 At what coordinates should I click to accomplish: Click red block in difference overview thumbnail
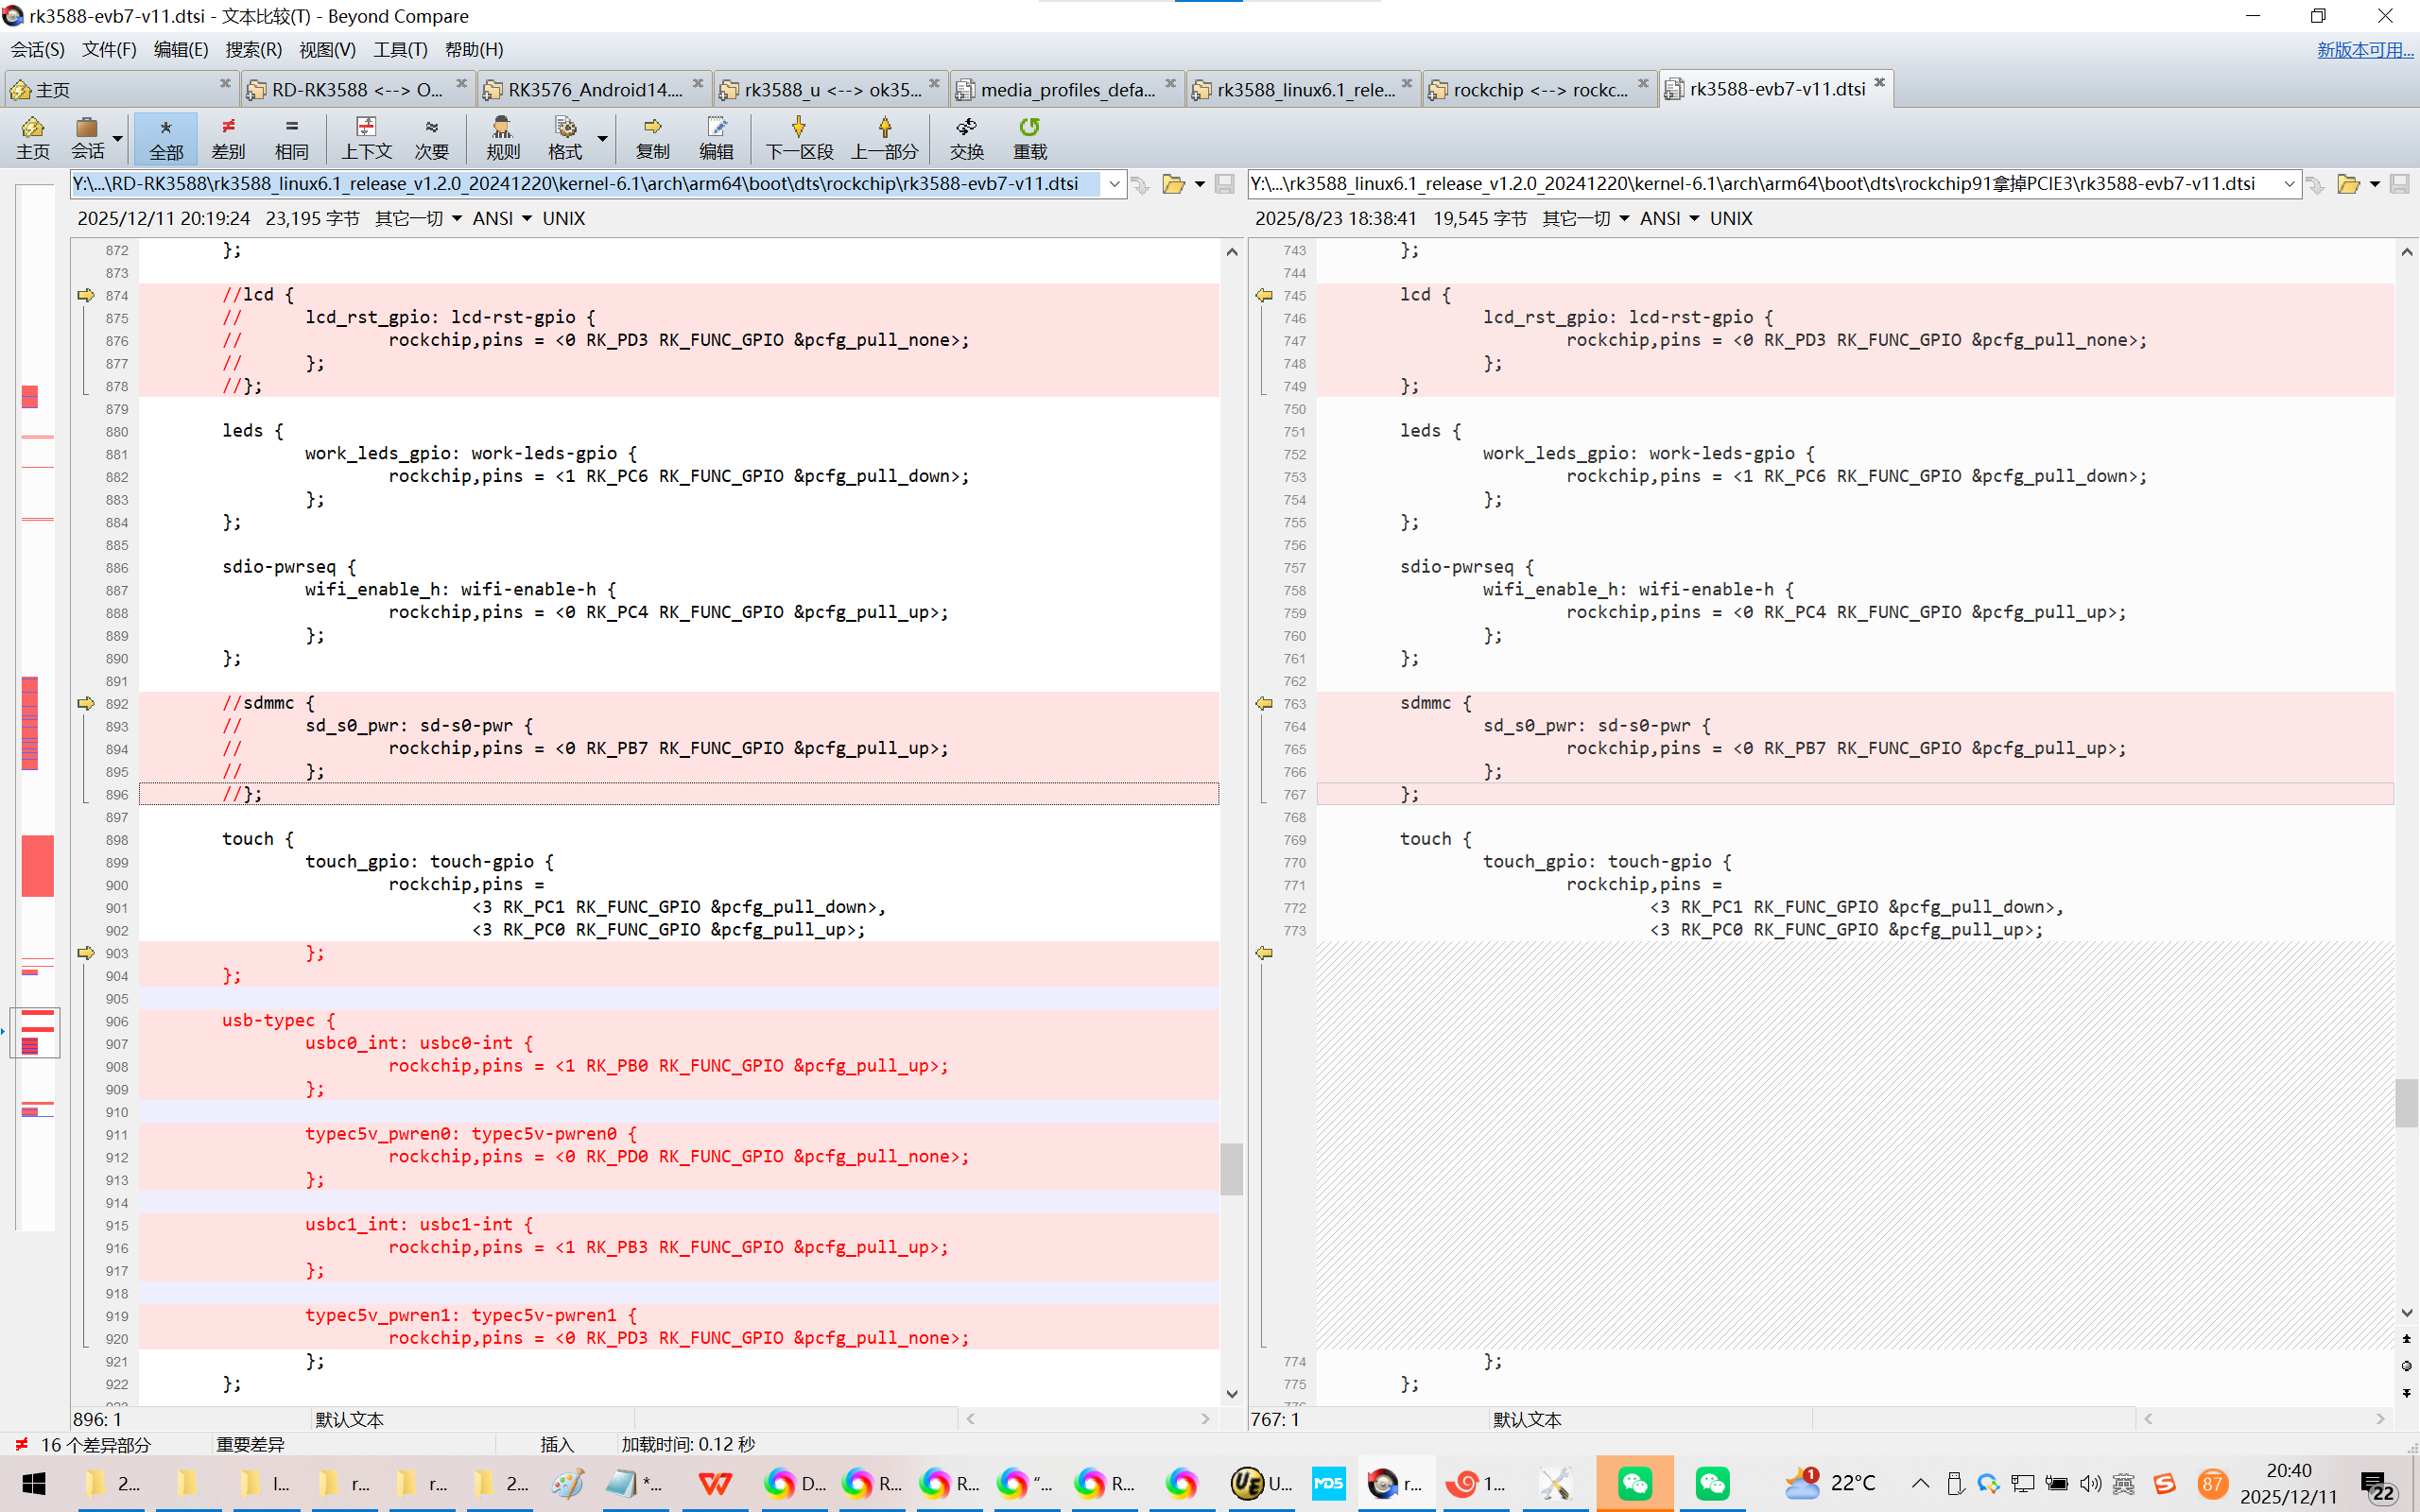coord(37,864)
